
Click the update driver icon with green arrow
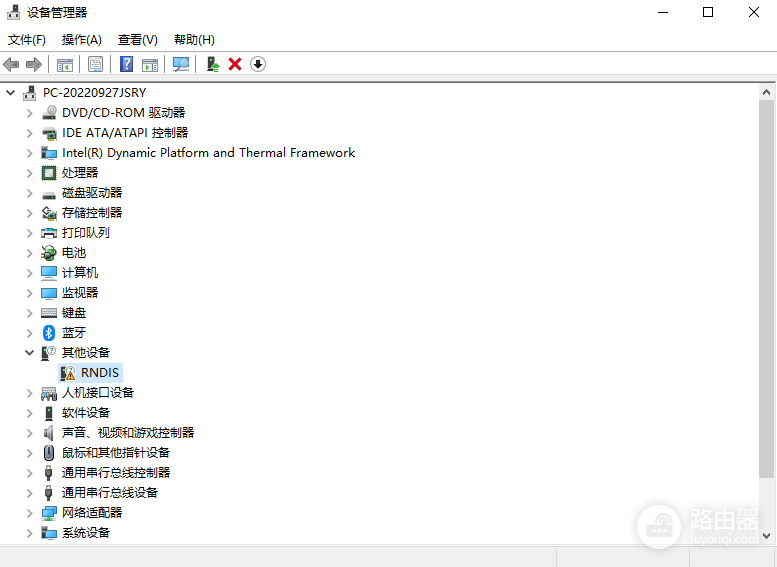[213, 64]
